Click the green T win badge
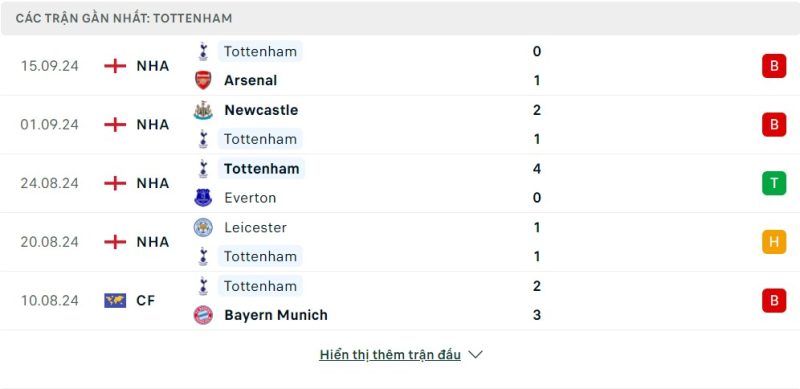 tap(774, 183)
